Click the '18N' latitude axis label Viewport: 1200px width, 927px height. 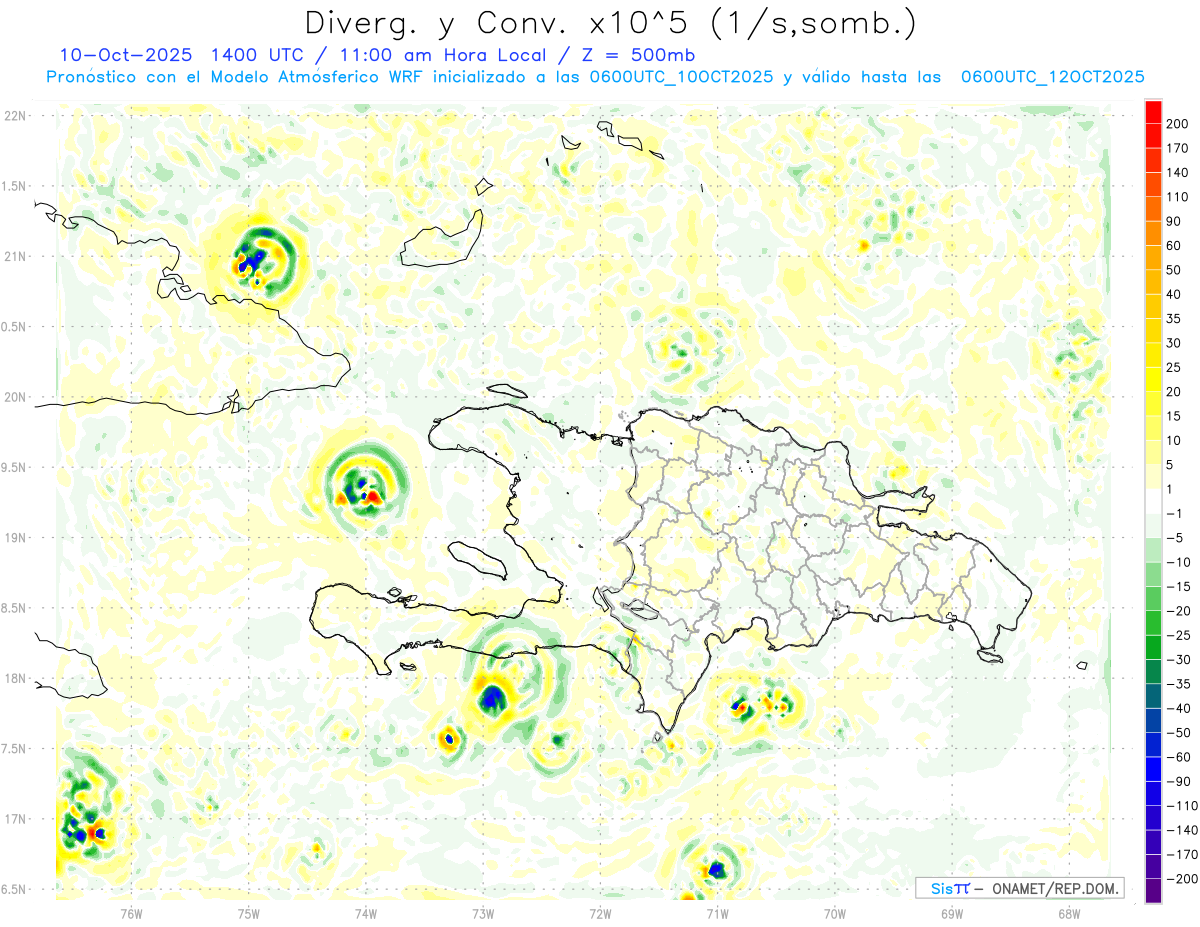(15, 678)
